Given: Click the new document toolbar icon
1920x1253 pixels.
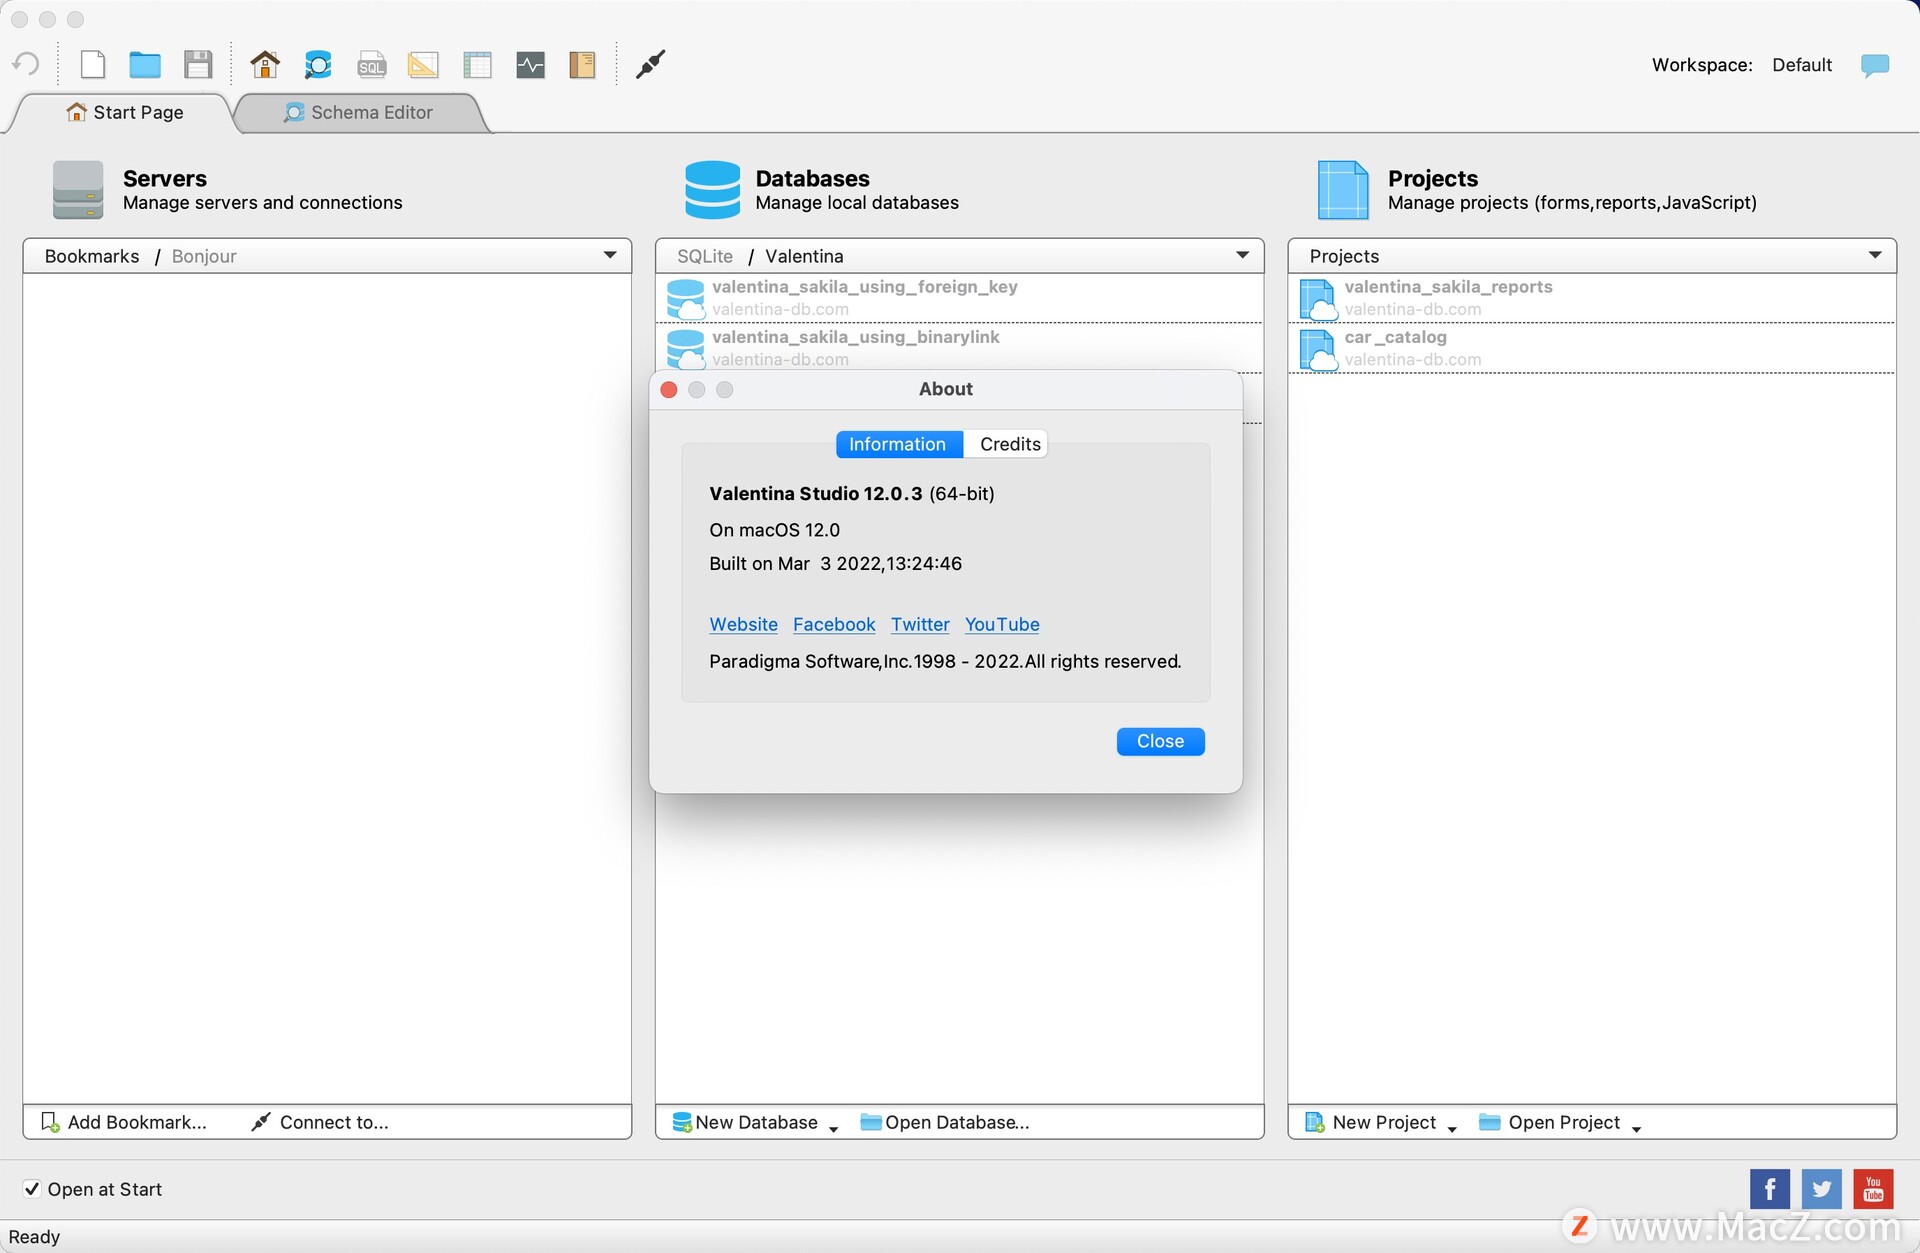Looking at the screenshot, I should pyautogui.click(x=93, y=65).
